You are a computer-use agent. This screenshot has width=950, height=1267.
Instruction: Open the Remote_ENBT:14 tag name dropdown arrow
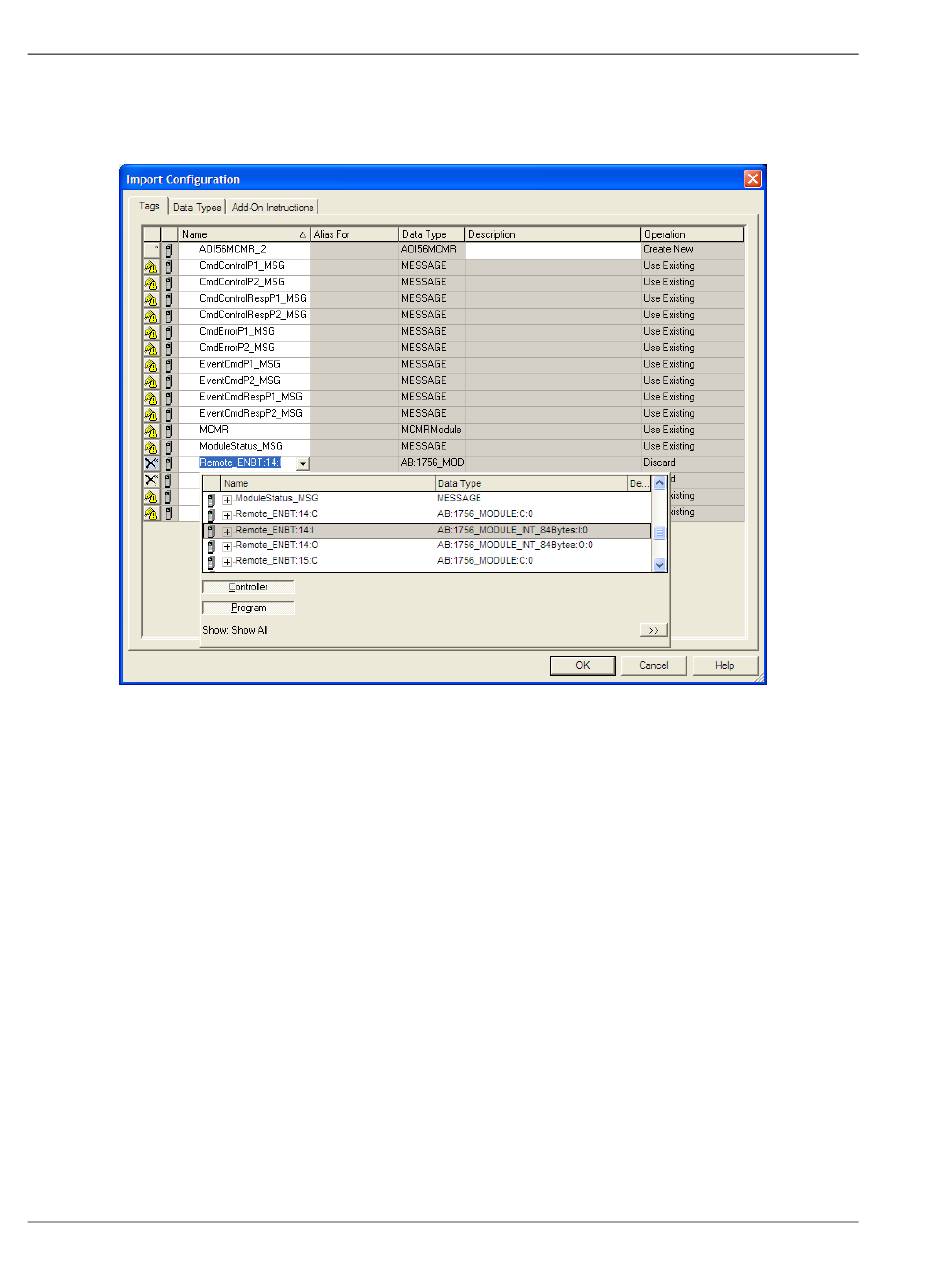click(303, 463)
